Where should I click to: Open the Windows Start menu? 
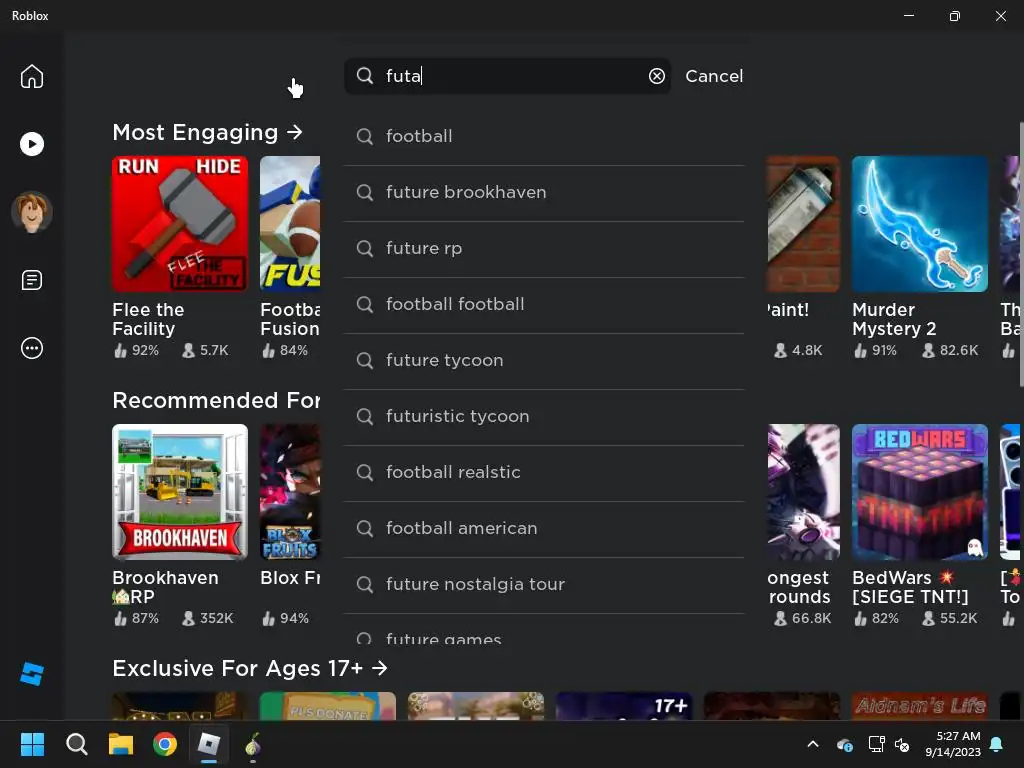tap(32, 744)
